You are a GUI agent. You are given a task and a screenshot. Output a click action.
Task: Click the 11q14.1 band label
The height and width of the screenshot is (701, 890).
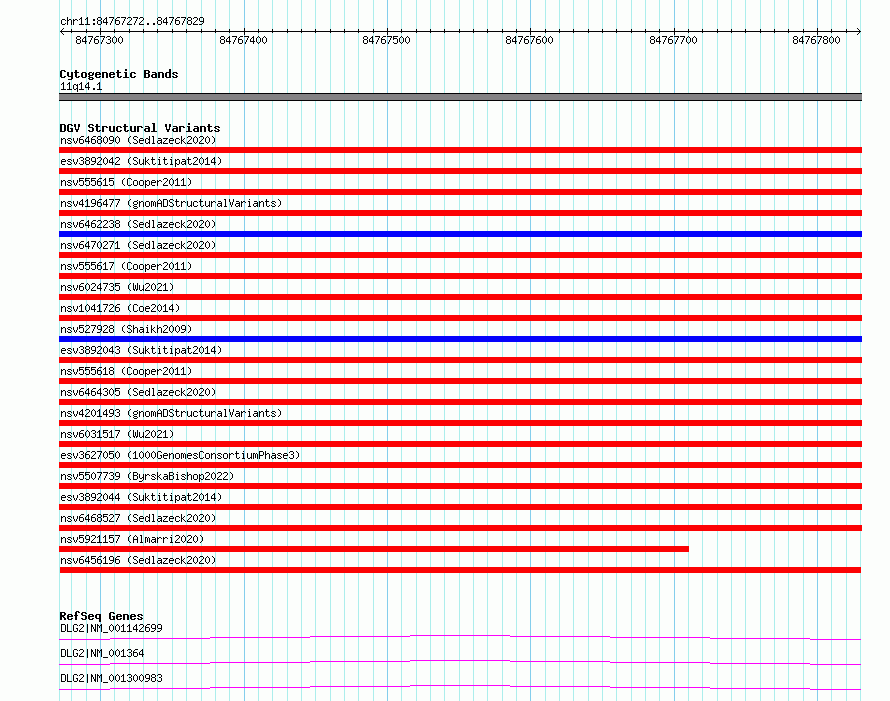coord(81,86)
